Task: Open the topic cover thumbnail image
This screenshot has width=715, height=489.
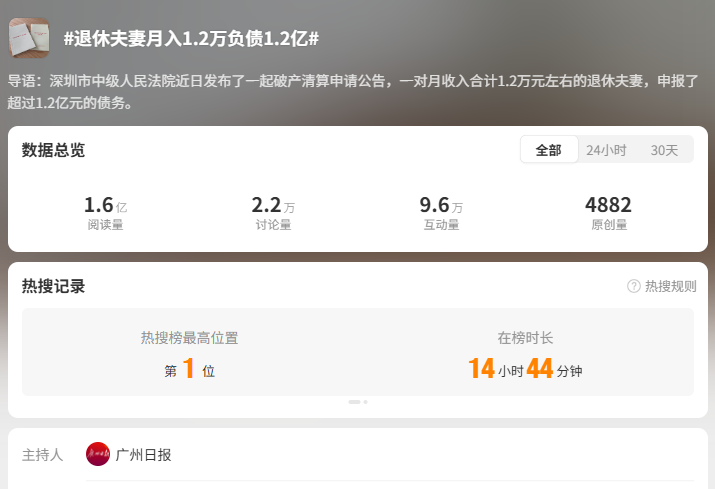Action: [29, 38]
